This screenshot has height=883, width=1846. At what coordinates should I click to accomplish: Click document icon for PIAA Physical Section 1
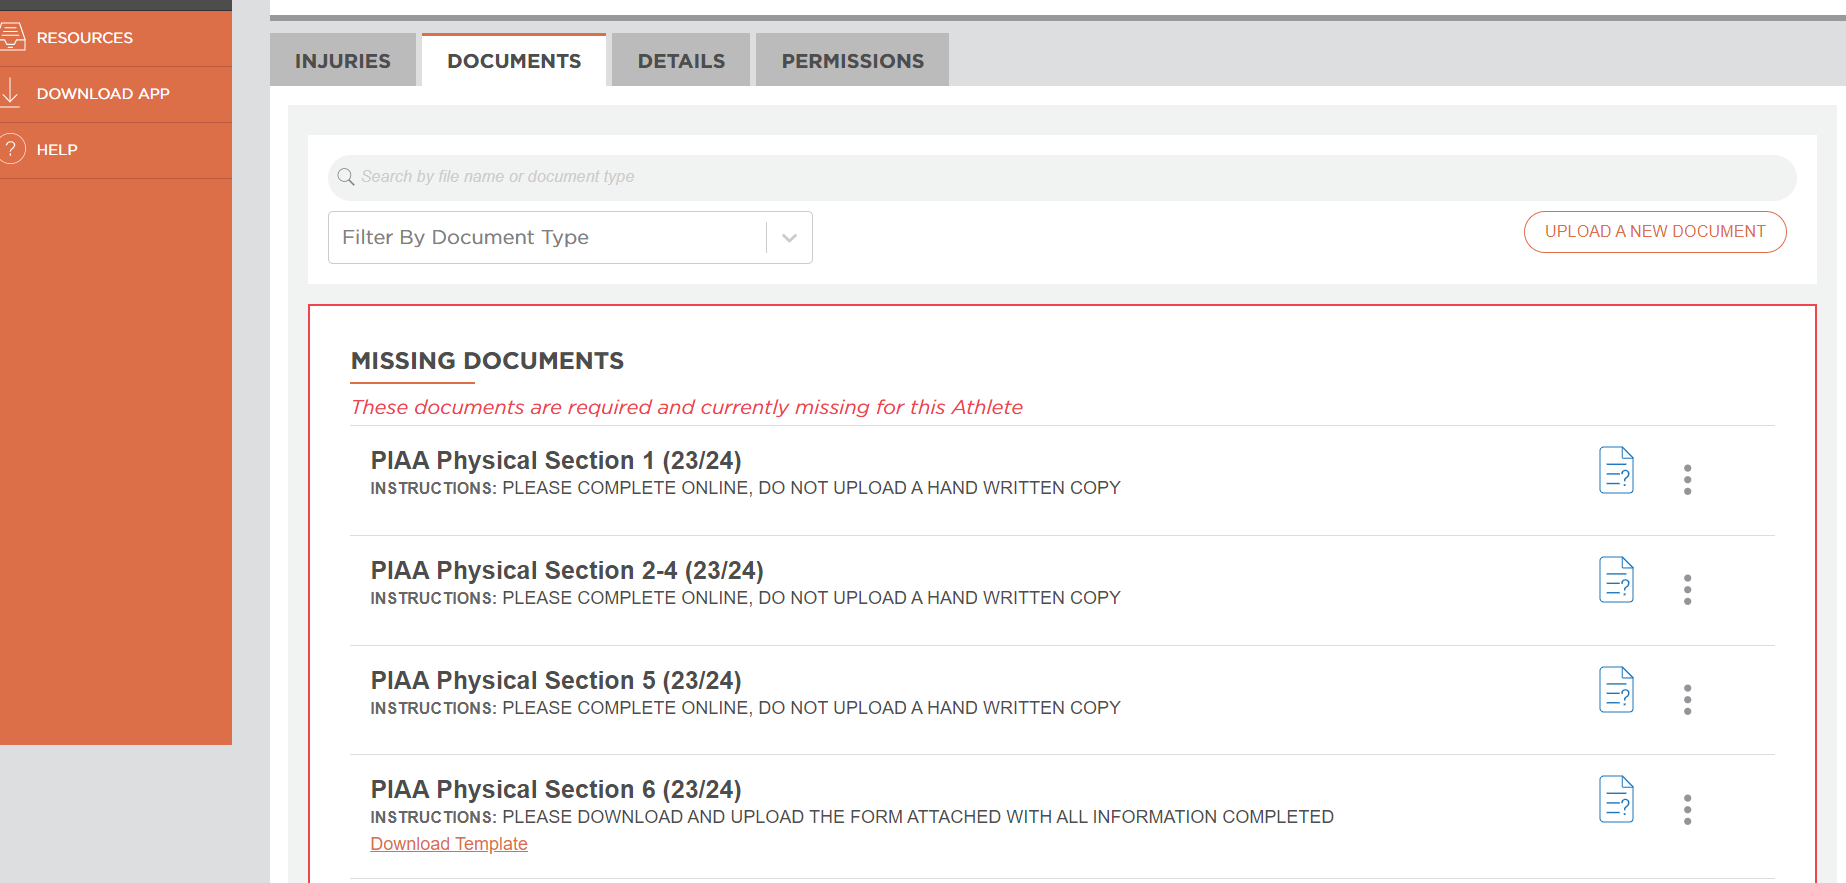click(1616, 470)
